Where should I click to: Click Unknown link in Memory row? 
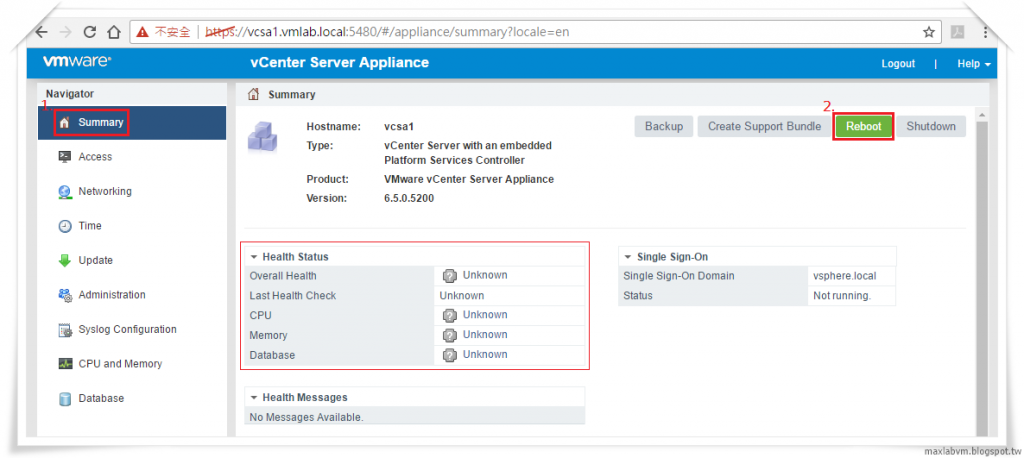click(485, 335)
